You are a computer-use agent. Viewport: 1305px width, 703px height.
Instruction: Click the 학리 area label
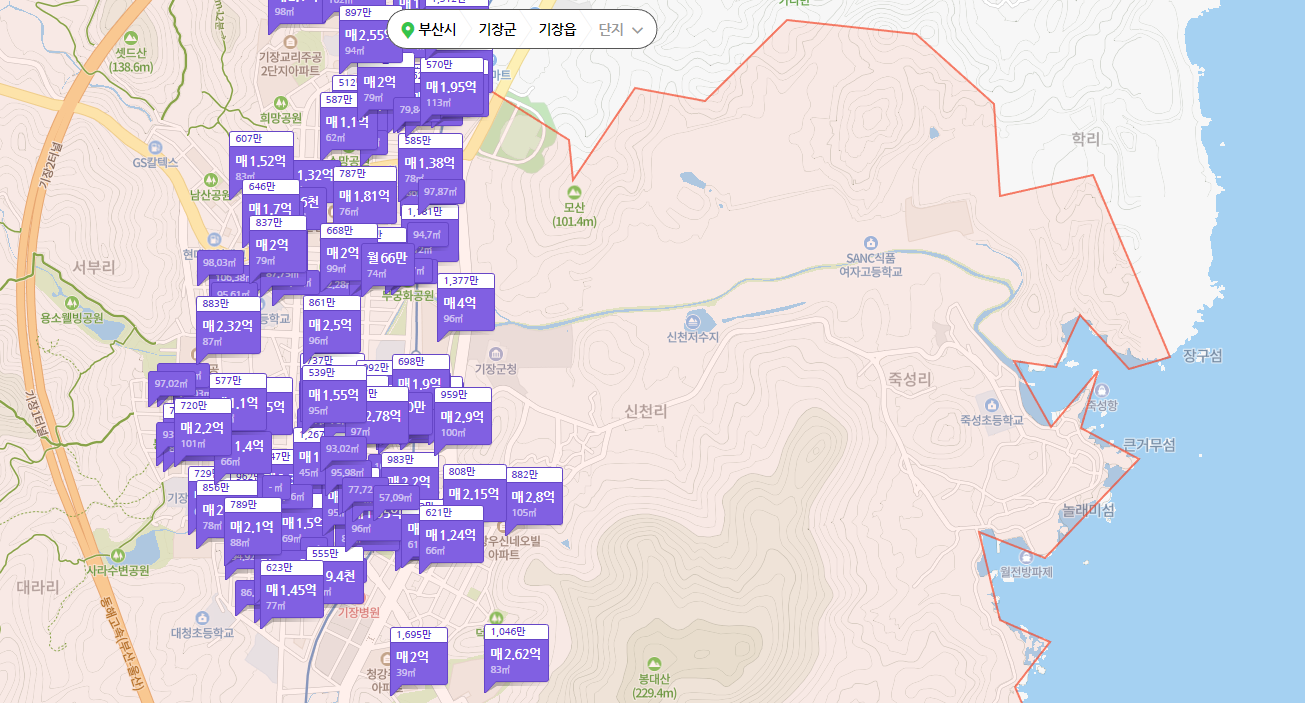pos(1085,139)
